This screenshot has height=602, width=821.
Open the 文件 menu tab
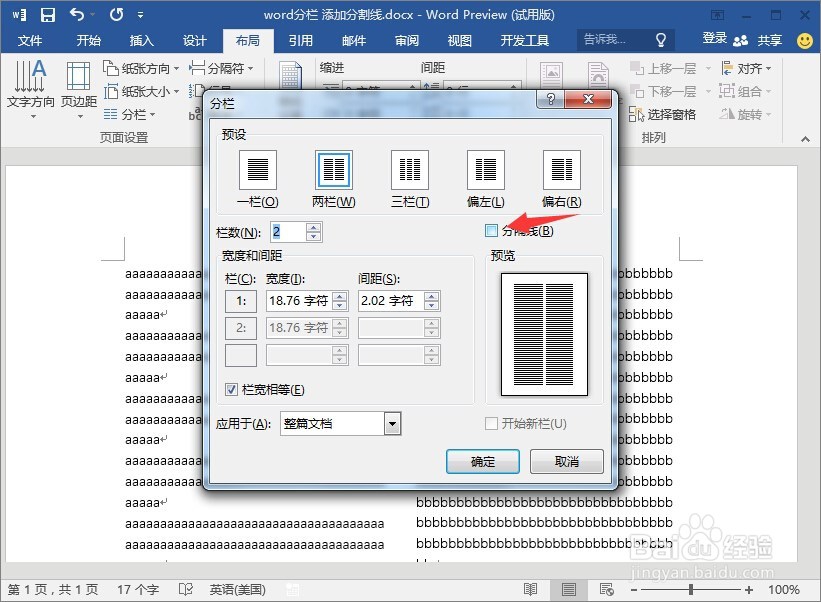pos(30,40)
